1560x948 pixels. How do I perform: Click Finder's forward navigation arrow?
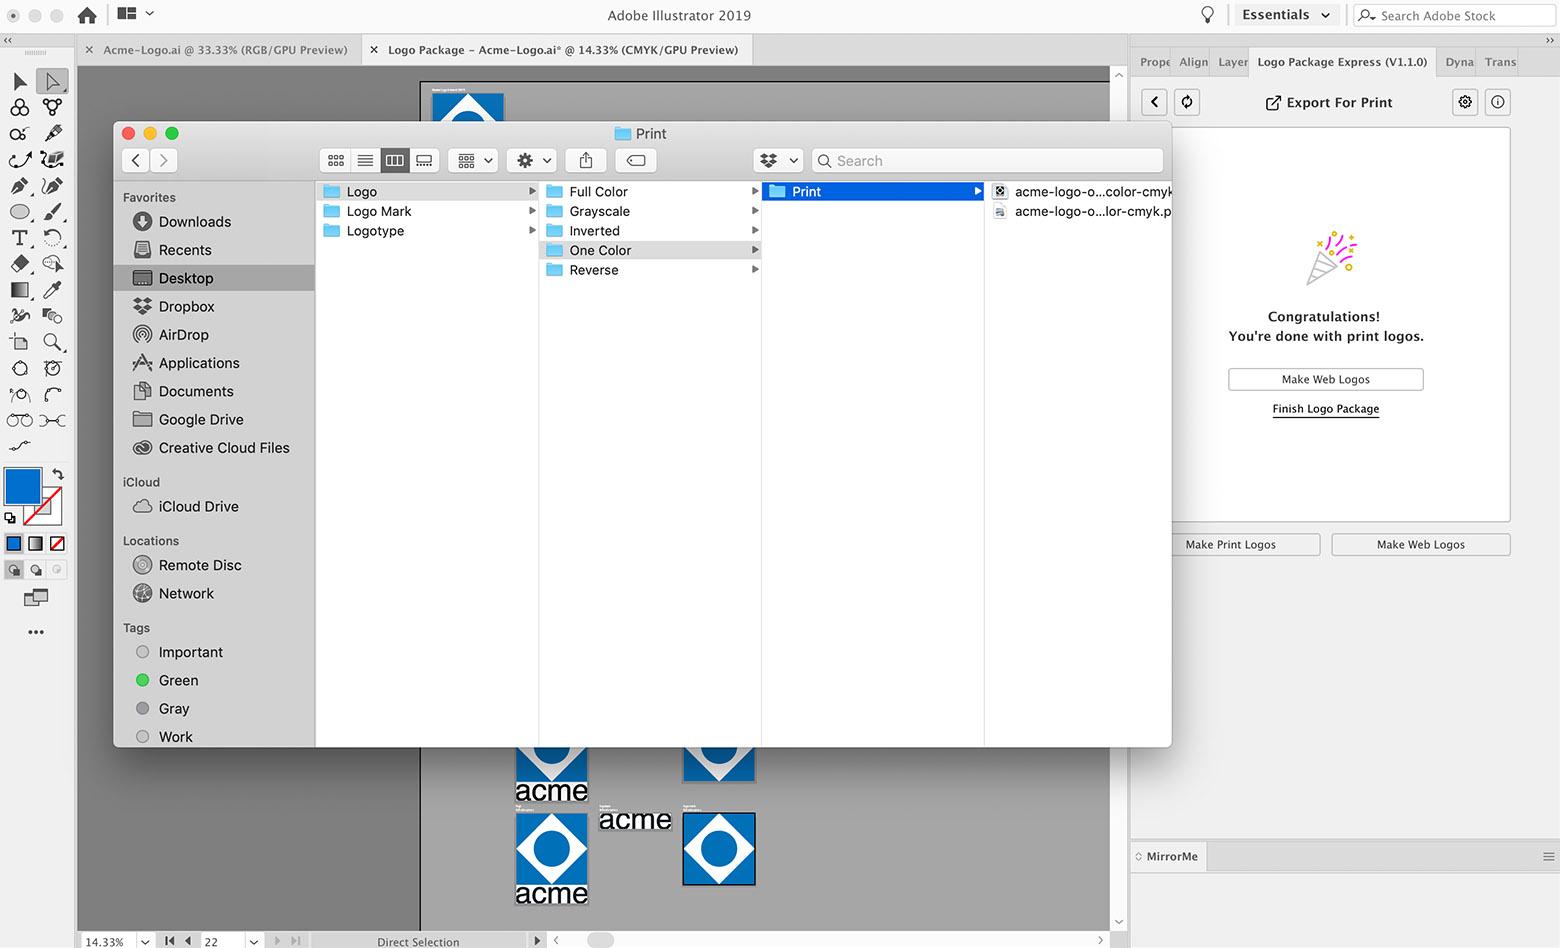click(x=164, y=160)
